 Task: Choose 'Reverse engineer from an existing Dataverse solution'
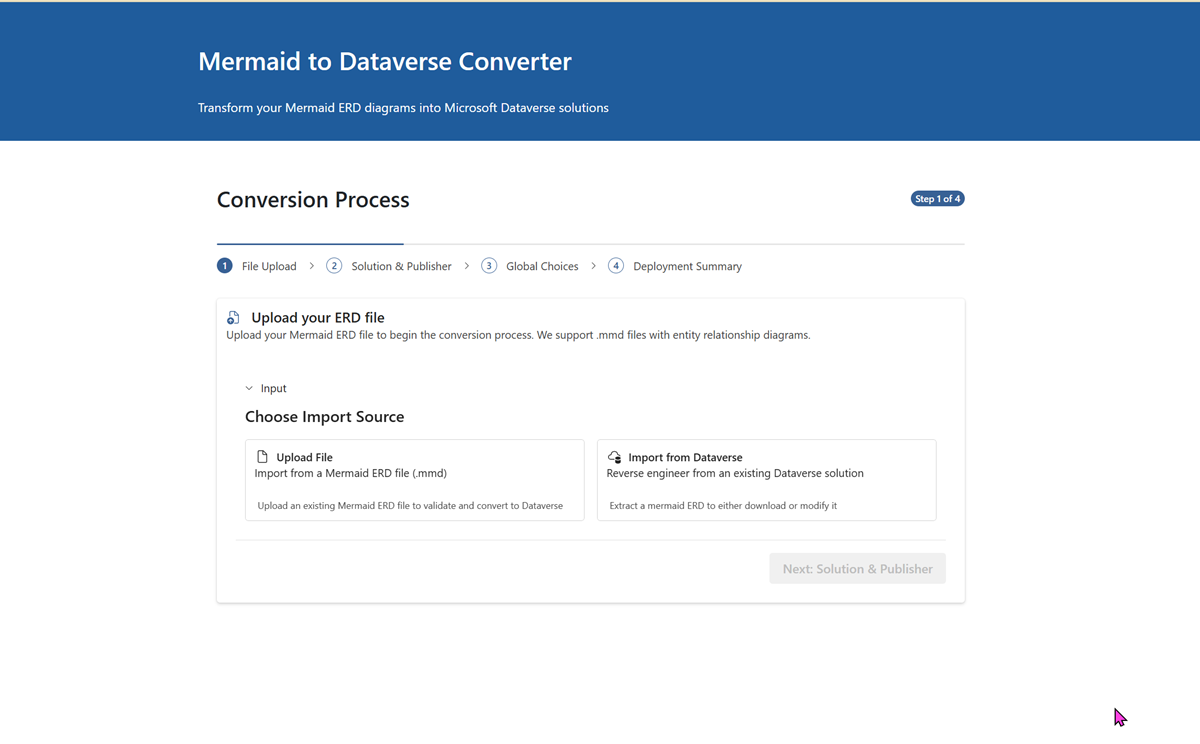766,481
